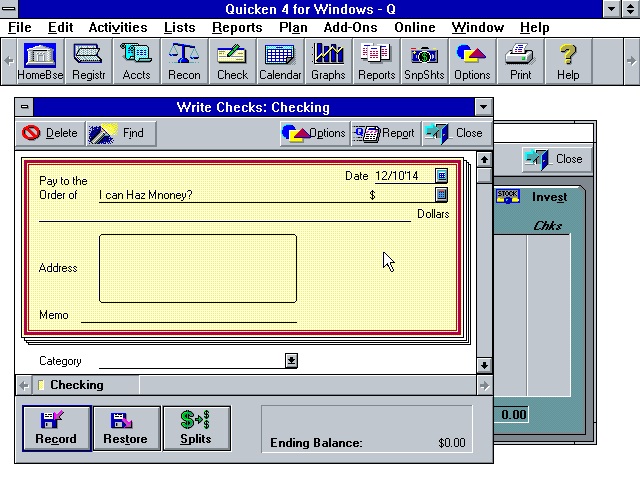Click the Date field showing 12/10'14

click(404, 176)
